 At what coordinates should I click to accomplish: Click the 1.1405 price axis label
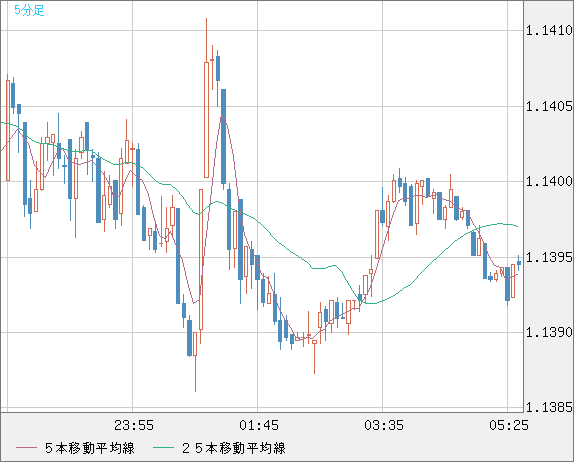click(549, 107)
